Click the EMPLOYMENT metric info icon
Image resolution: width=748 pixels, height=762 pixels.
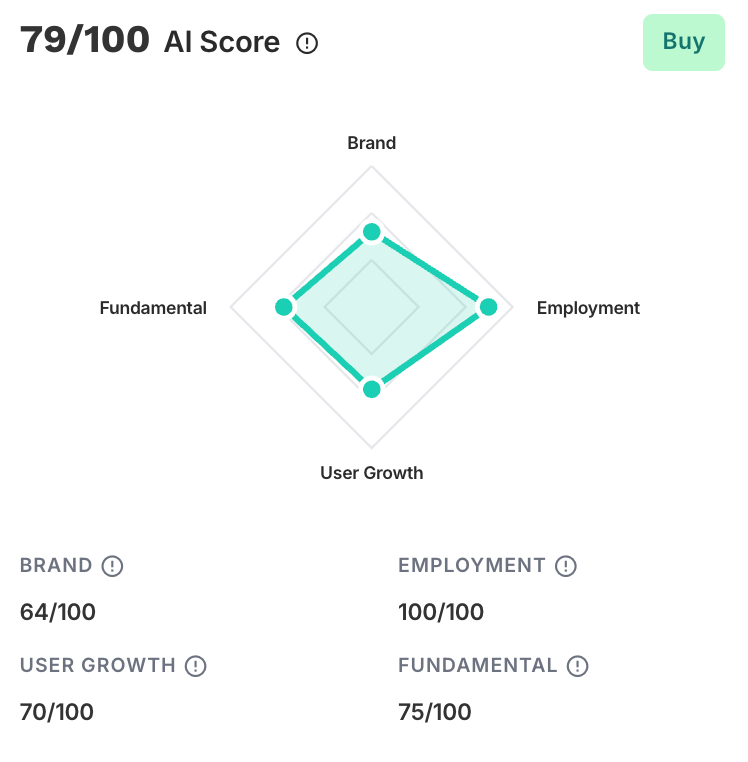[566, 566]
